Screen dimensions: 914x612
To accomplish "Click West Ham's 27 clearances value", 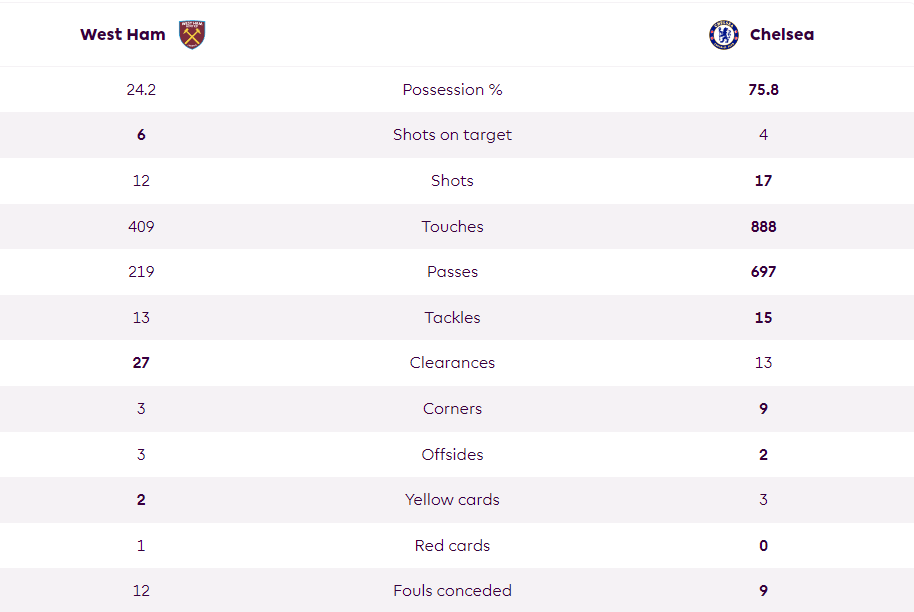I will [141, 363].
